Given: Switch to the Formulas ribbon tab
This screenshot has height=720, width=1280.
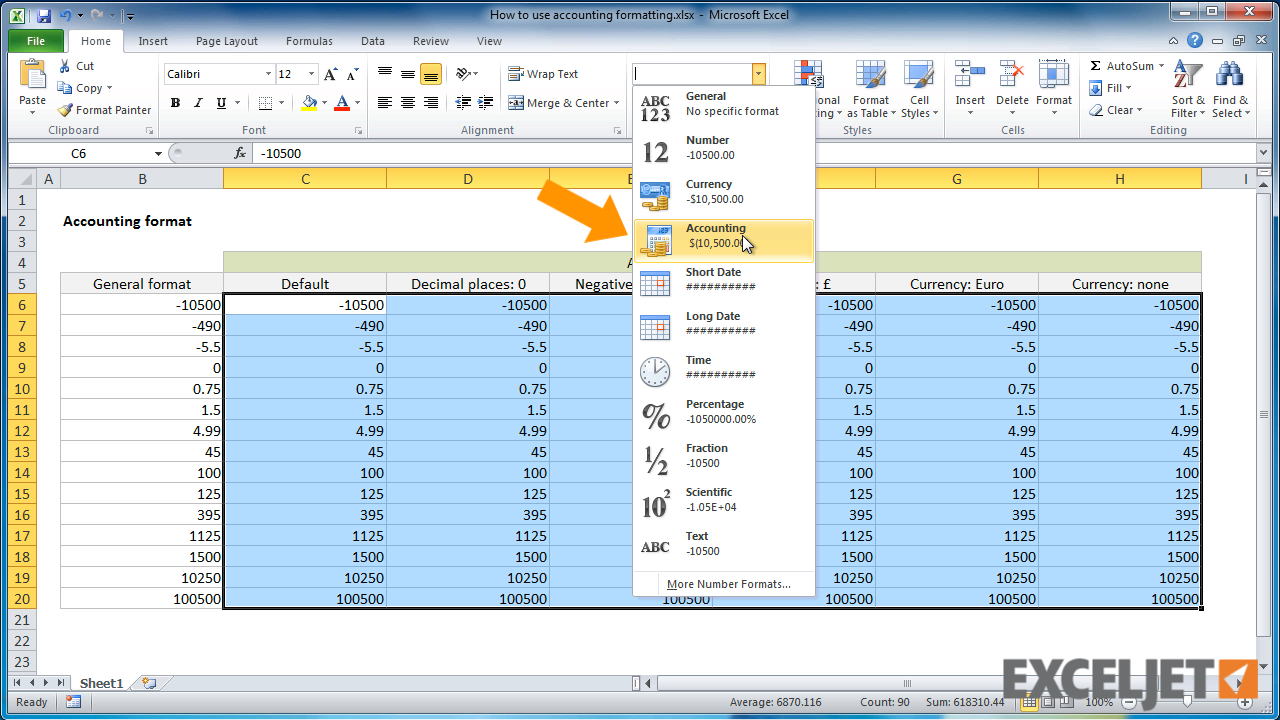Looking at the screenshot, I should point(308,41).
